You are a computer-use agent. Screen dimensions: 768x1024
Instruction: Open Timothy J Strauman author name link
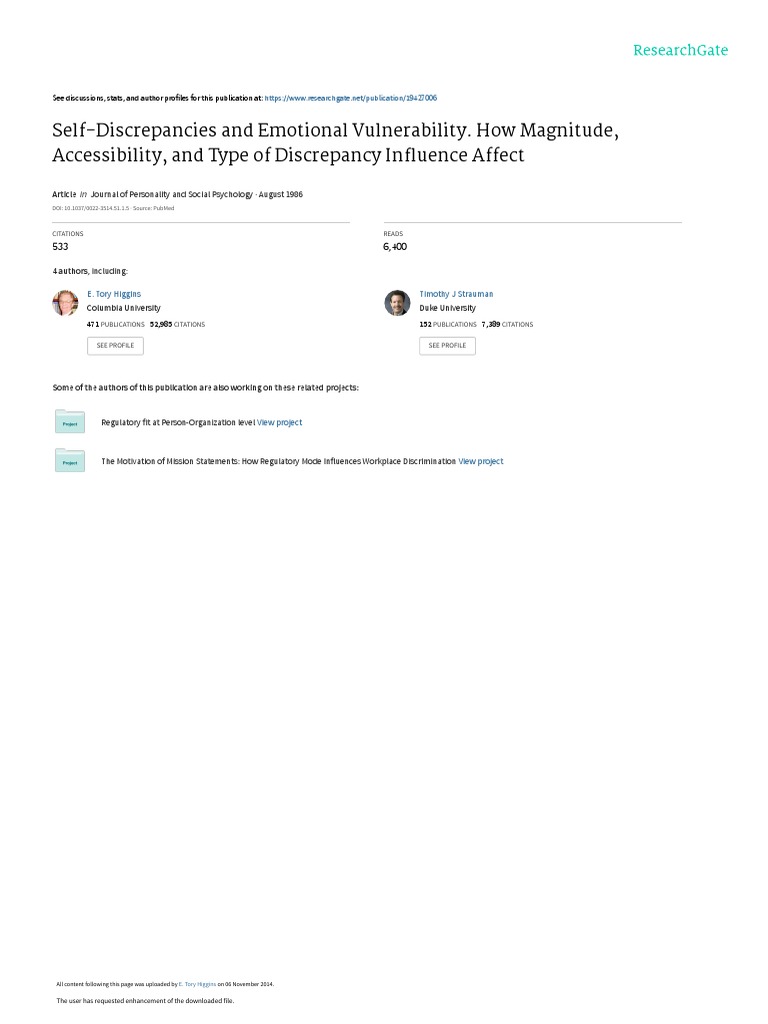[456, 294]
